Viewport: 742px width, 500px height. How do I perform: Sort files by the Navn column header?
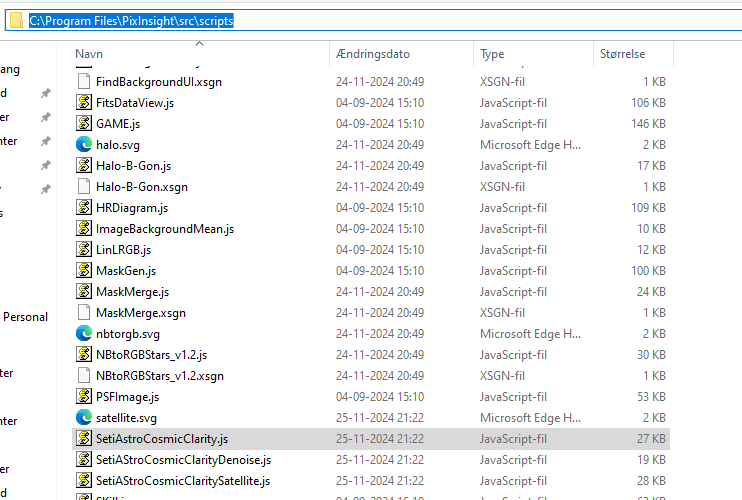[89, 54]
